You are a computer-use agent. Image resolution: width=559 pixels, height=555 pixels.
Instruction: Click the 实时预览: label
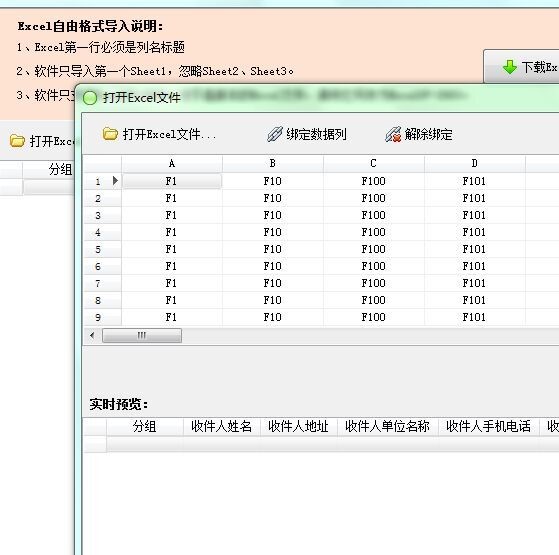point(119,405)
